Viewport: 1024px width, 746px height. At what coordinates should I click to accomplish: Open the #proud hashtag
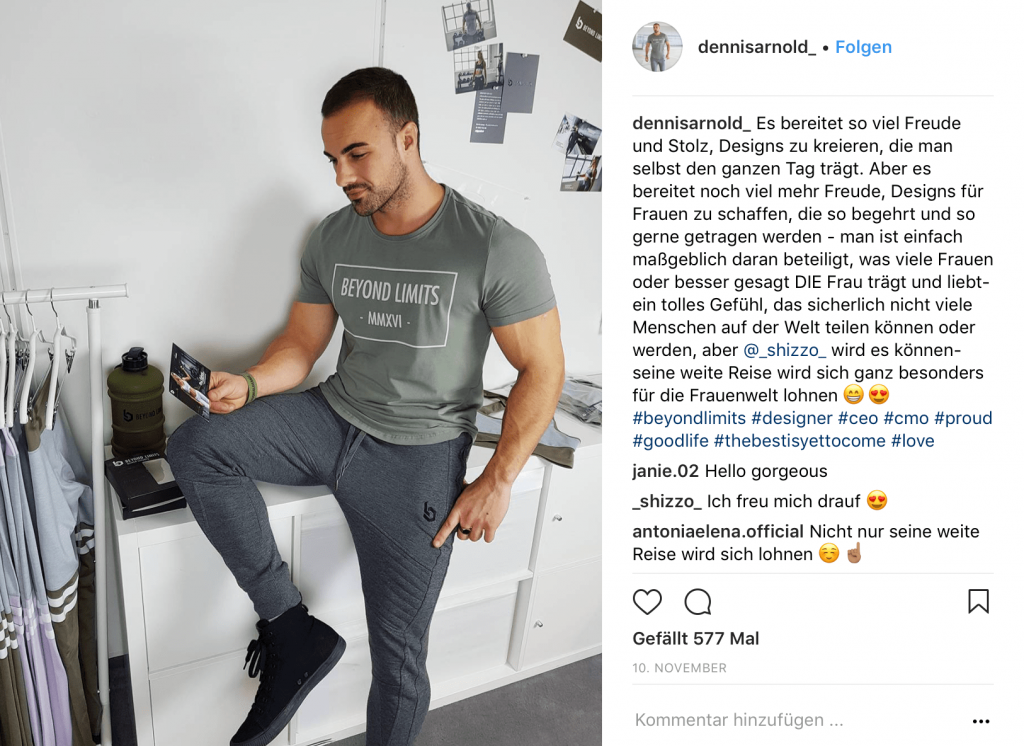(963, 418)
